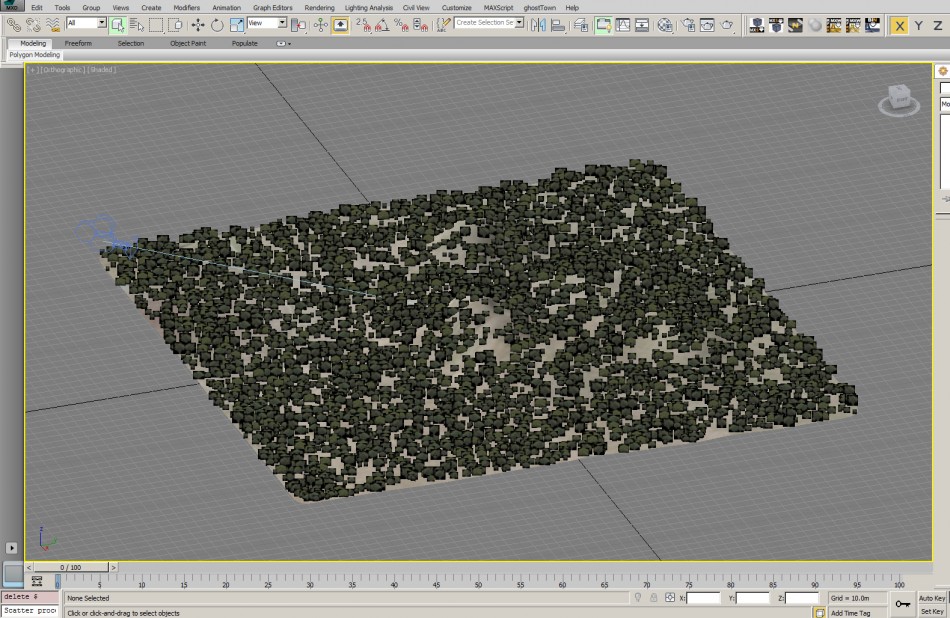Switch to the Populate ribbon tab
The image size is (950, 618).
pos(245,43)
